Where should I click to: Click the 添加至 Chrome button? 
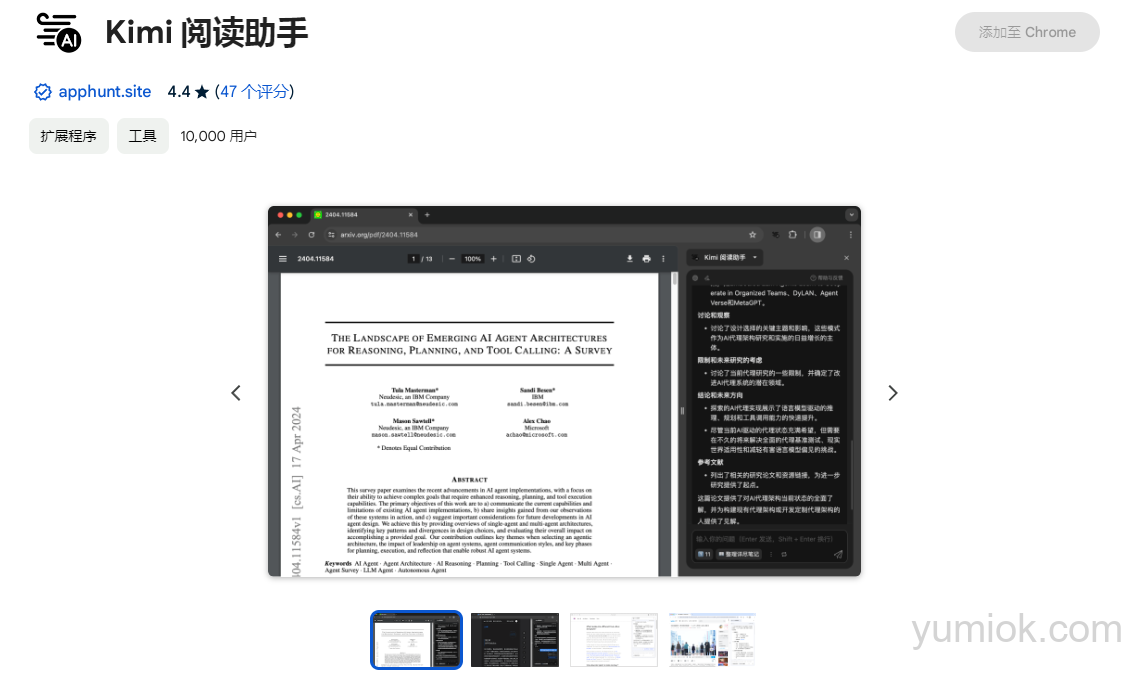[x=1027, y=32]
